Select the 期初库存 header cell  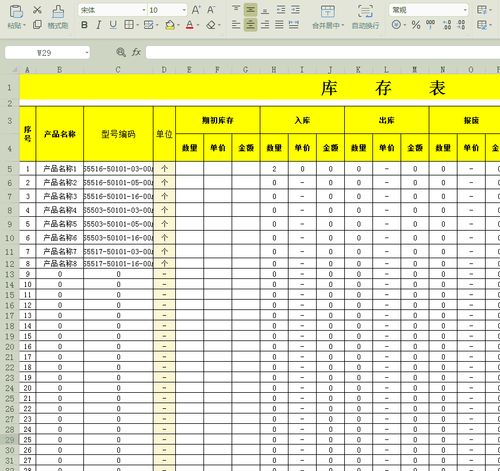tap(218, 120)
